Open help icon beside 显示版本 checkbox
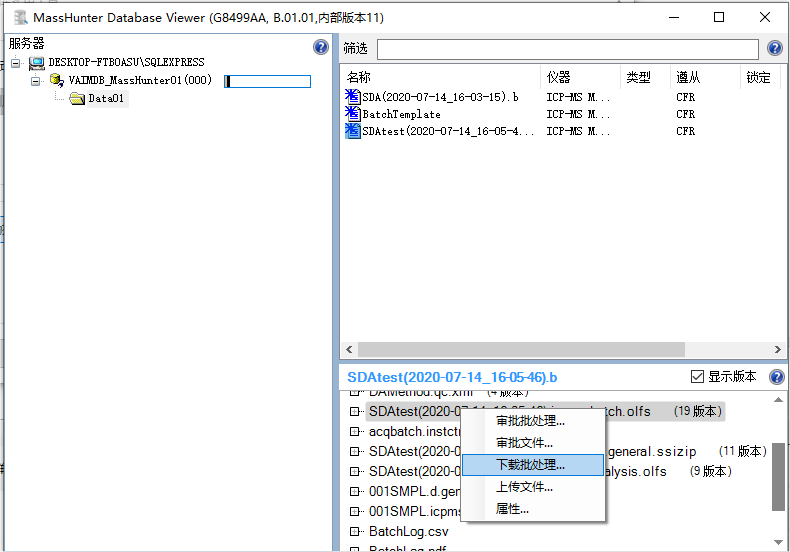Viewport: 790px width, 552px height. tap(777, 377)
